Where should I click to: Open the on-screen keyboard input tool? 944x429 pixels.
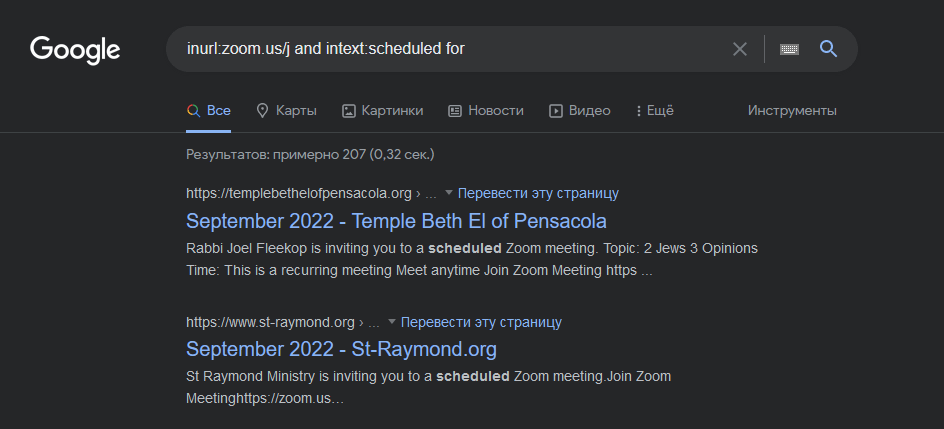click(x=789, y=49)
